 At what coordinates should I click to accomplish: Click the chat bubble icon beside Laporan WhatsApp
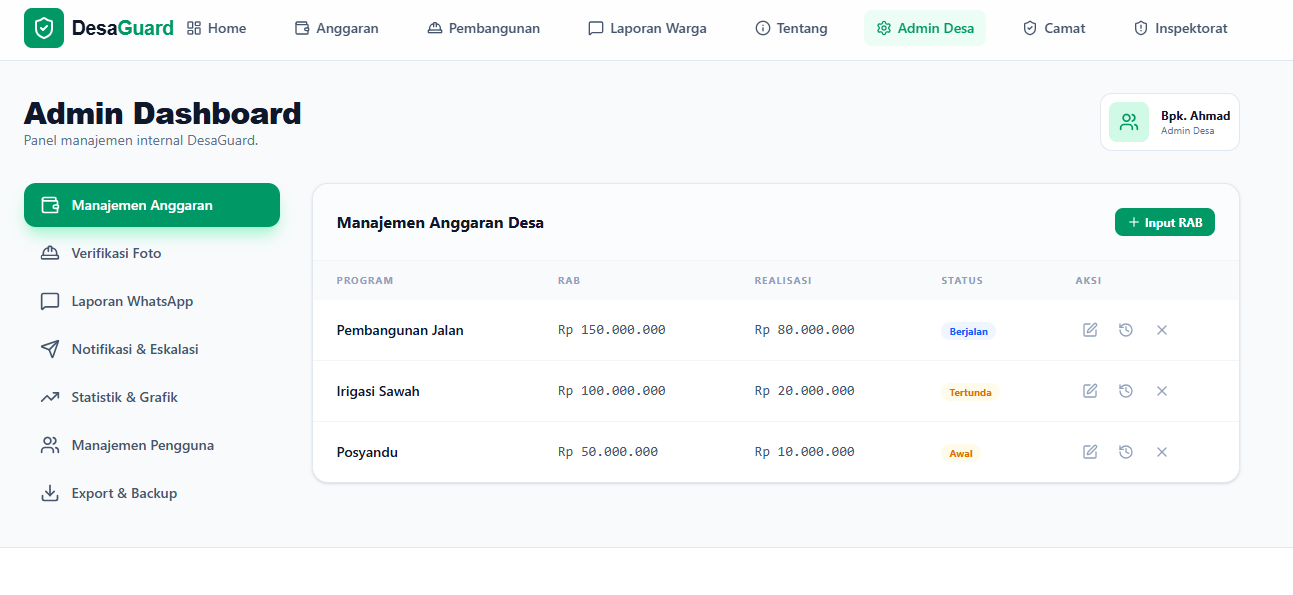(50, 301)
